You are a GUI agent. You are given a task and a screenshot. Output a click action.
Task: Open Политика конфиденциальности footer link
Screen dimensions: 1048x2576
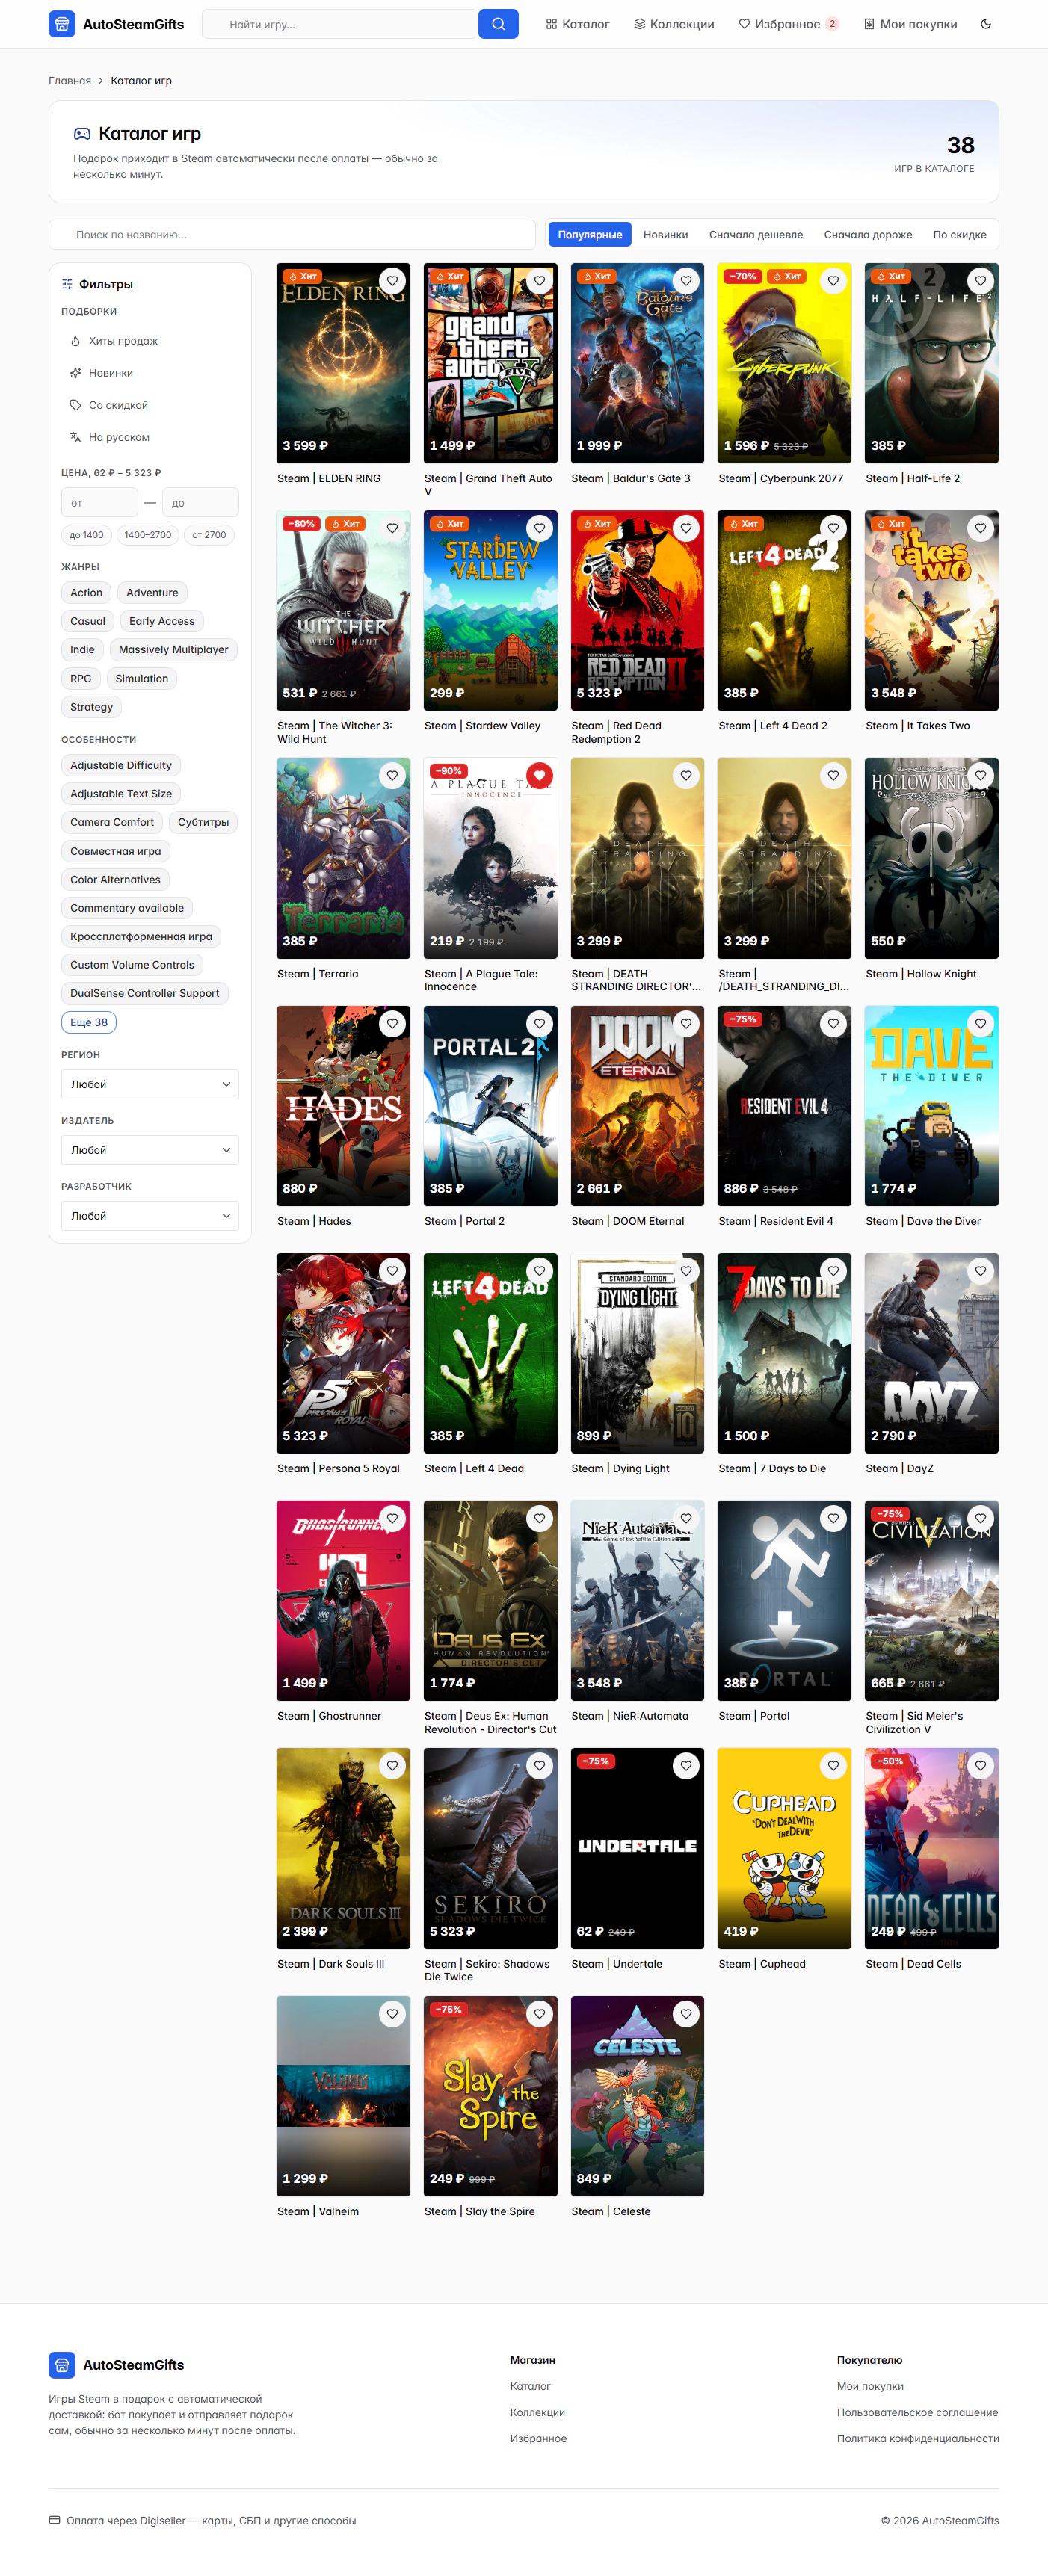coord(918,2438)
